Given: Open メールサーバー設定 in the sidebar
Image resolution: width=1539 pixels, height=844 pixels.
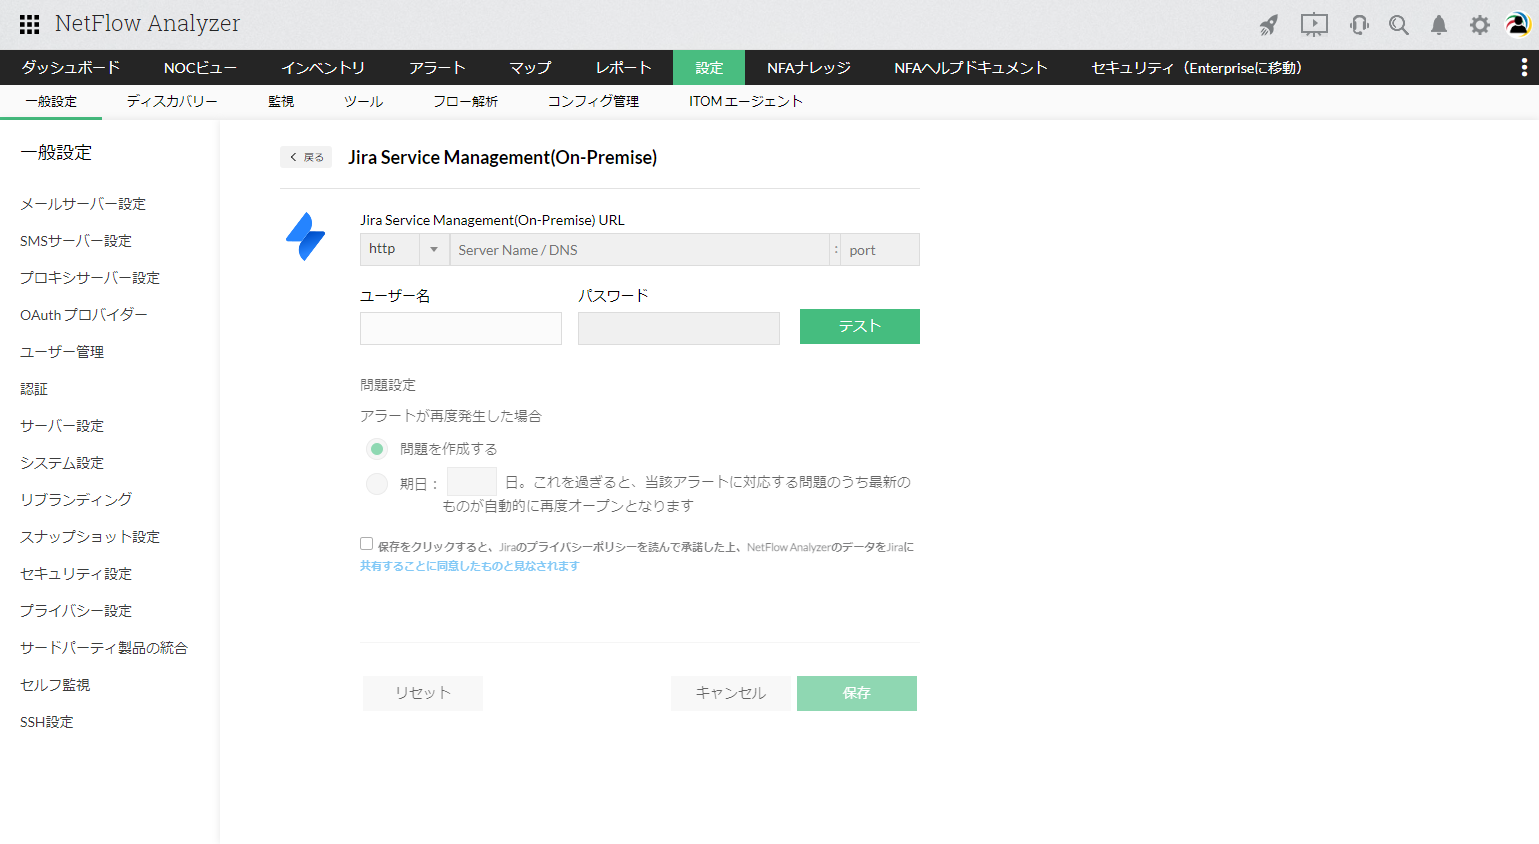Looking at the screenshot, I should 83,204.
